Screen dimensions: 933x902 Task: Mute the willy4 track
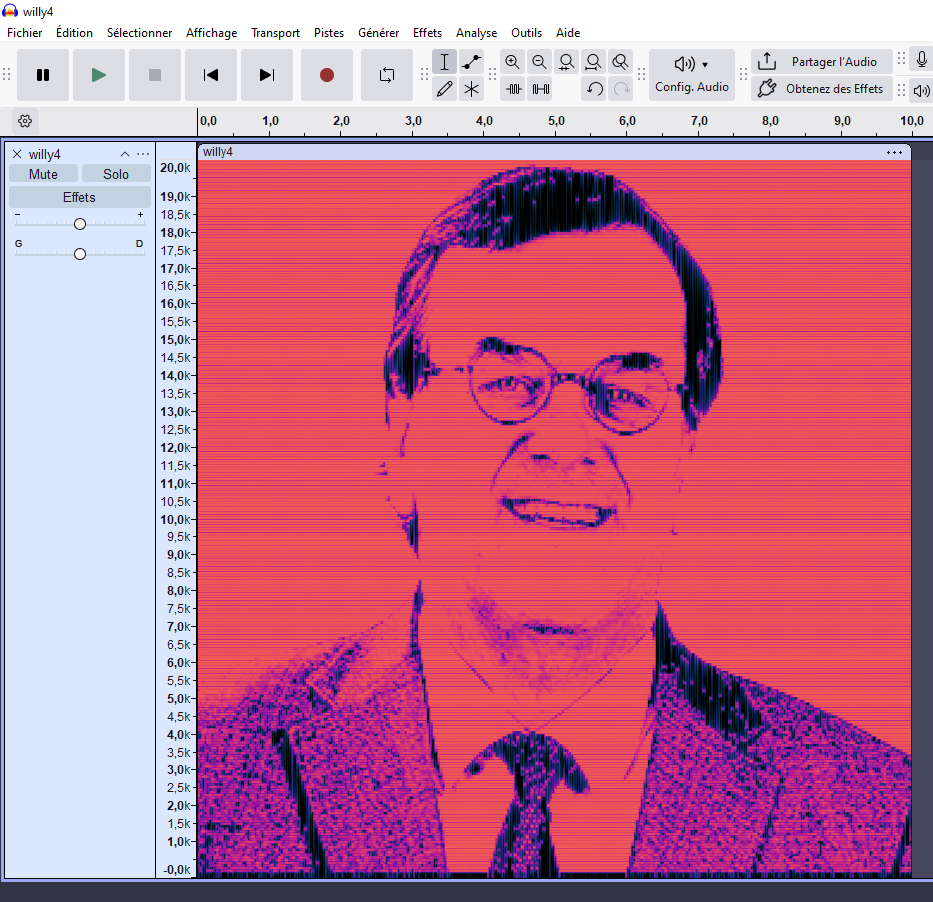point(43,174)
